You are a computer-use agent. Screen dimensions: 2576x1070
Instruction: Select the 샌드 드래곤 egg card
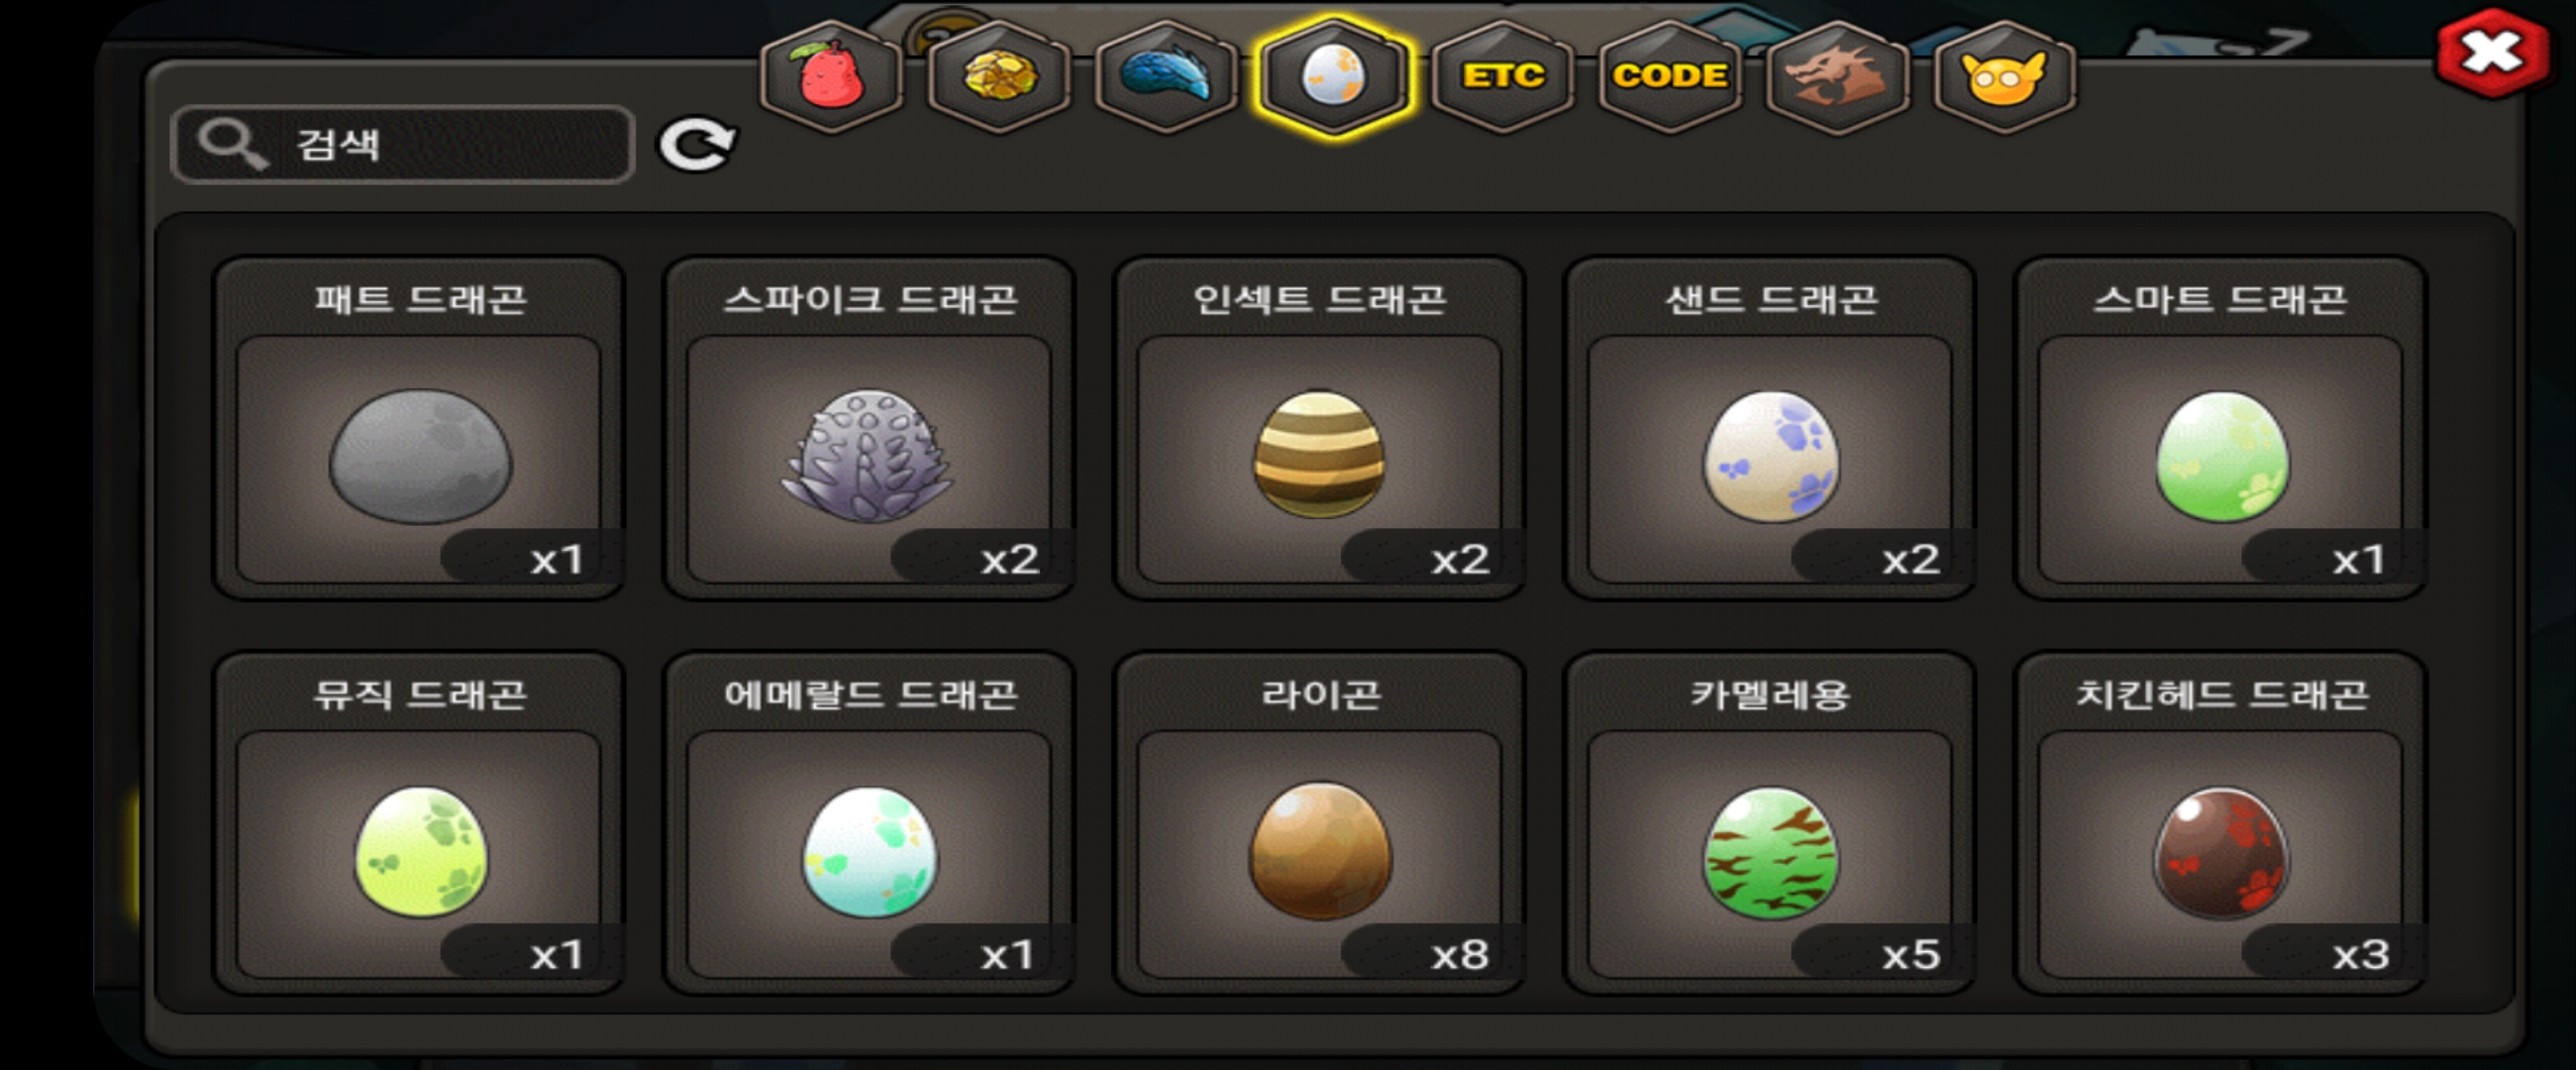pos(1769,428)
